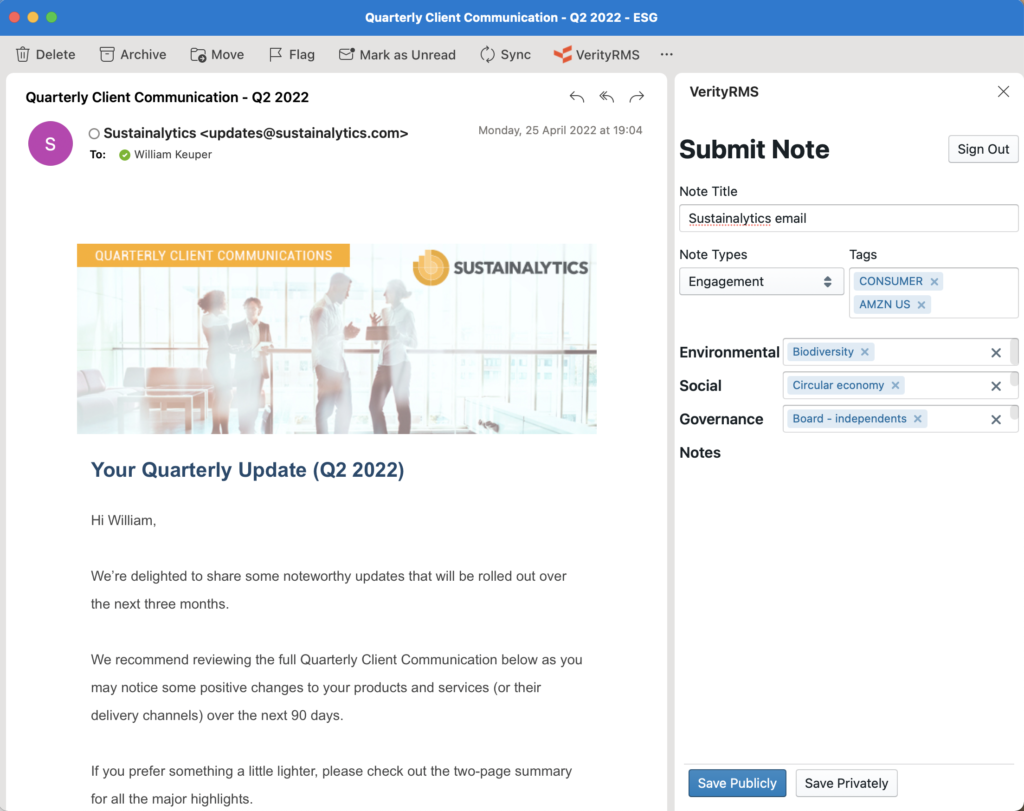Image resolution: width=1024 pixels, height=811 pixels.
Task: Clear the Environmental field
Action: tap(996, 353)
